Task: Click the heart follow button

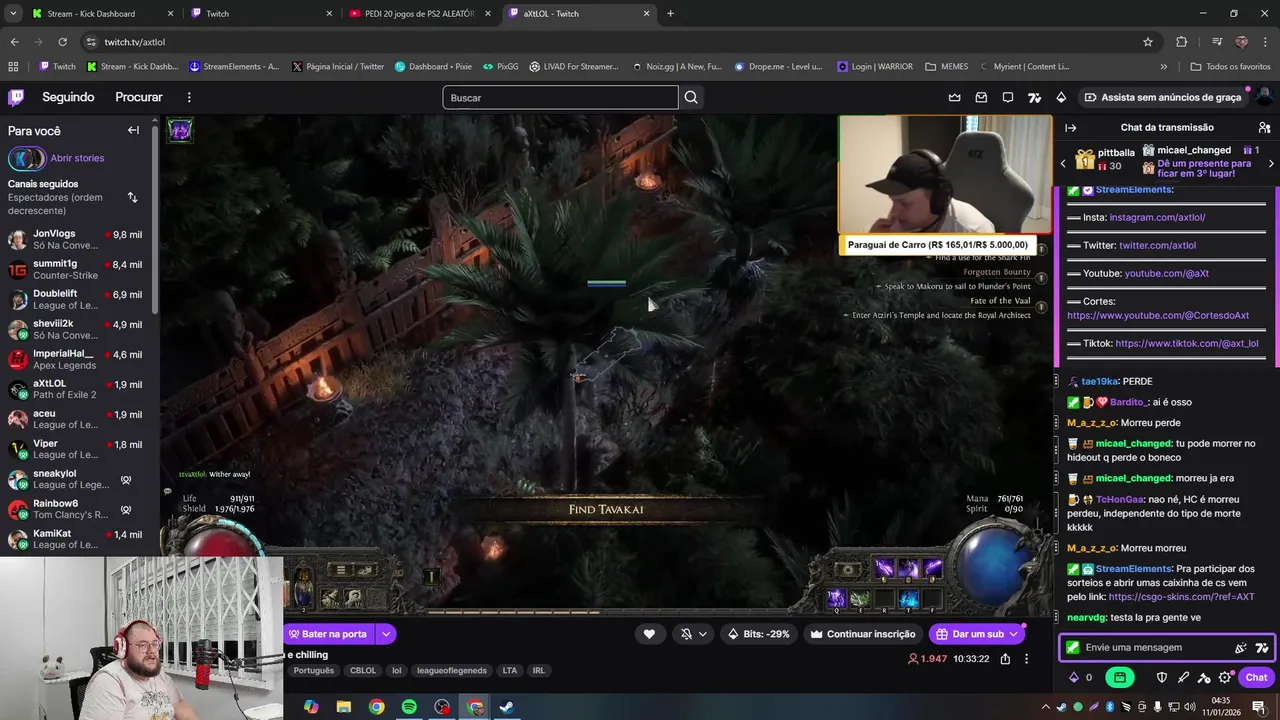Action: tap(649, 634)
